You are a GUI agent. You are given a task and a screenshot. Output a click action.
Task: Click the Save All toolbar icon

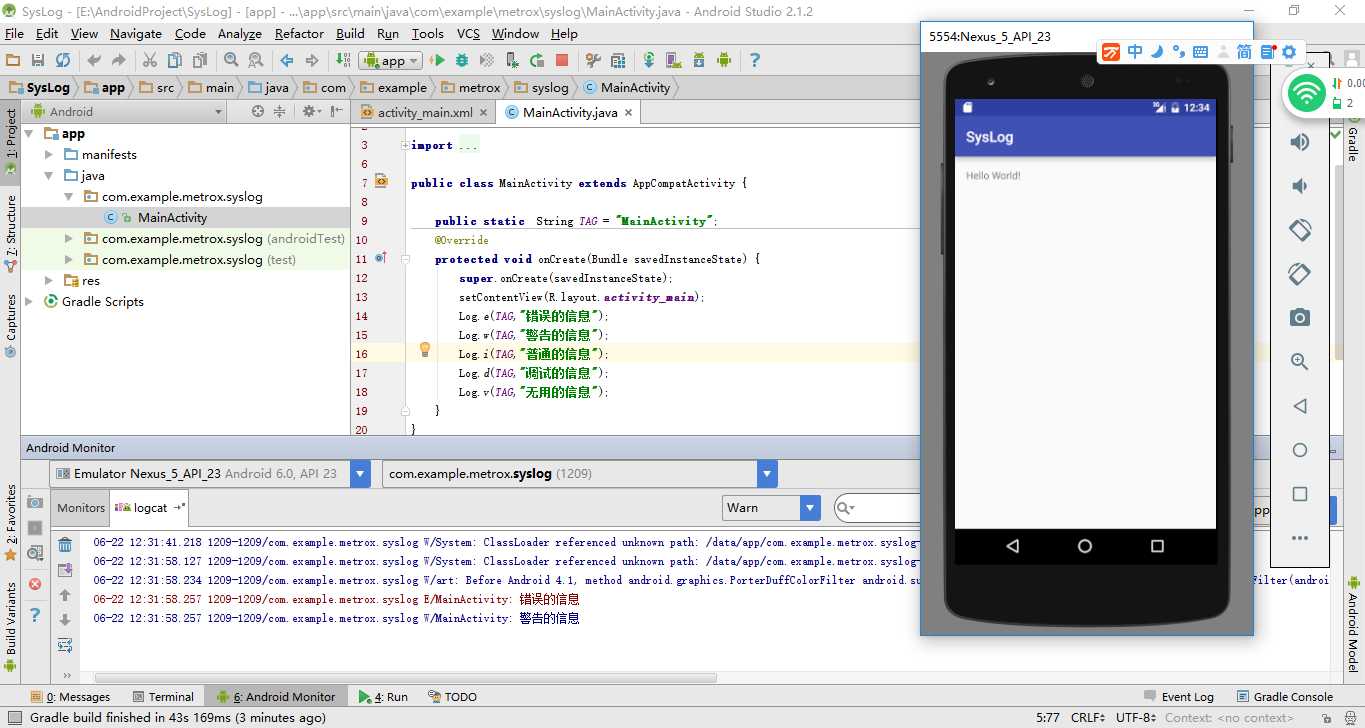coord(38,60)
